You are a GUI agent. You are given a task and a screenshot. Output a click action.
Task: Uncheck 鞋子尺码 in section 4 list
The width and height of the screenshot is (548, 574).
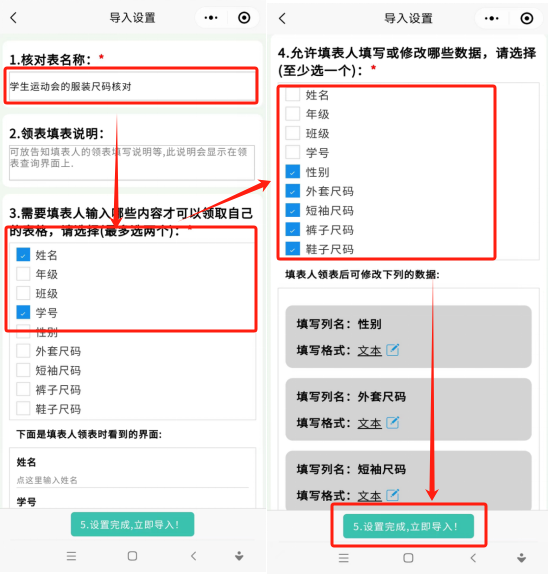coord(292,249)
